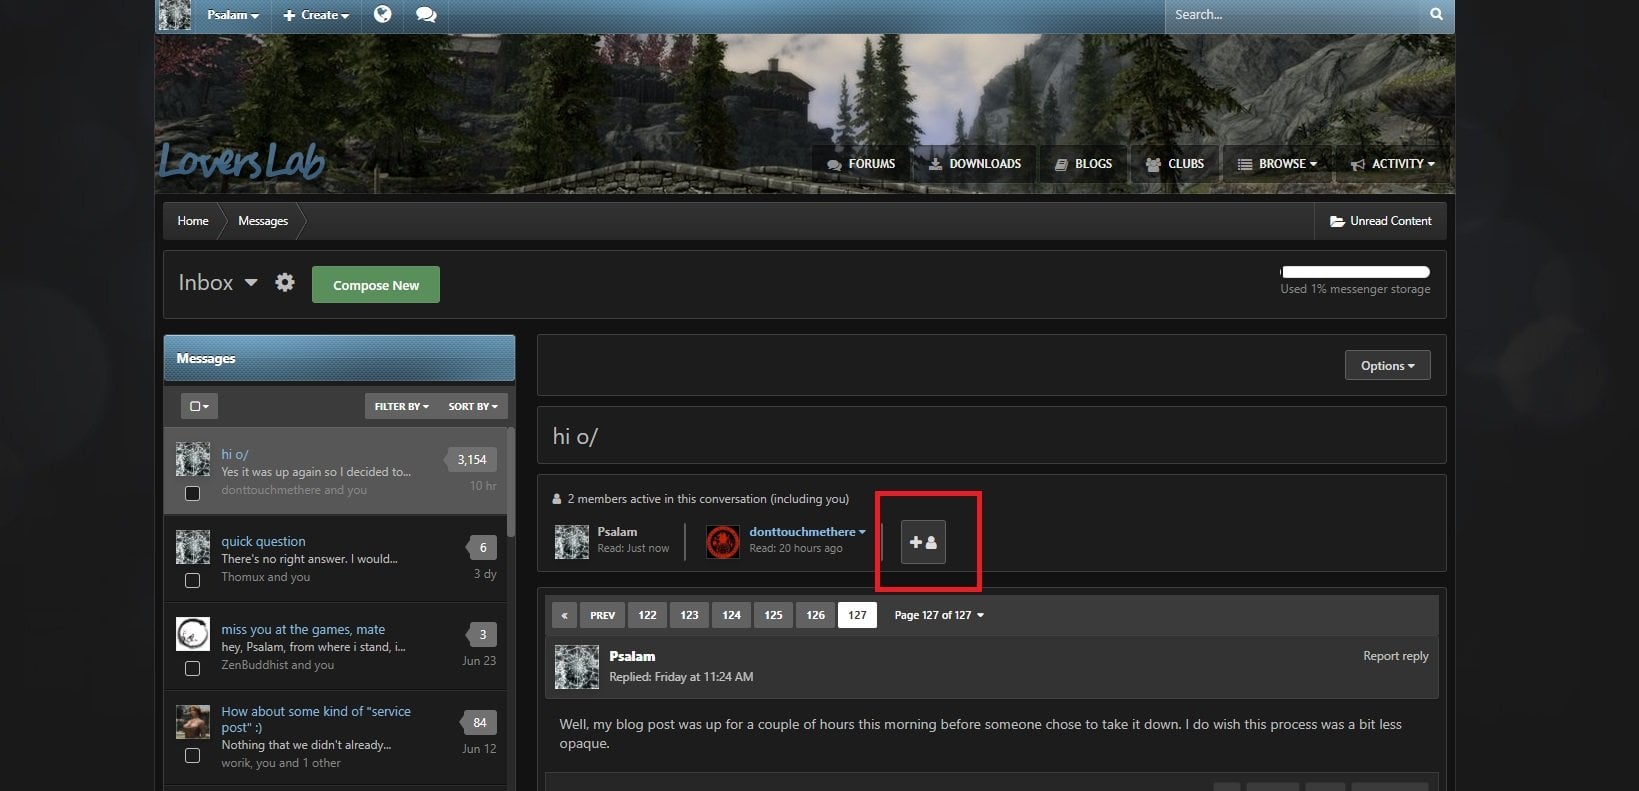
Task: Click "Replied: Friday at 11:24 AM" timestamp
Action: [681, 677]
